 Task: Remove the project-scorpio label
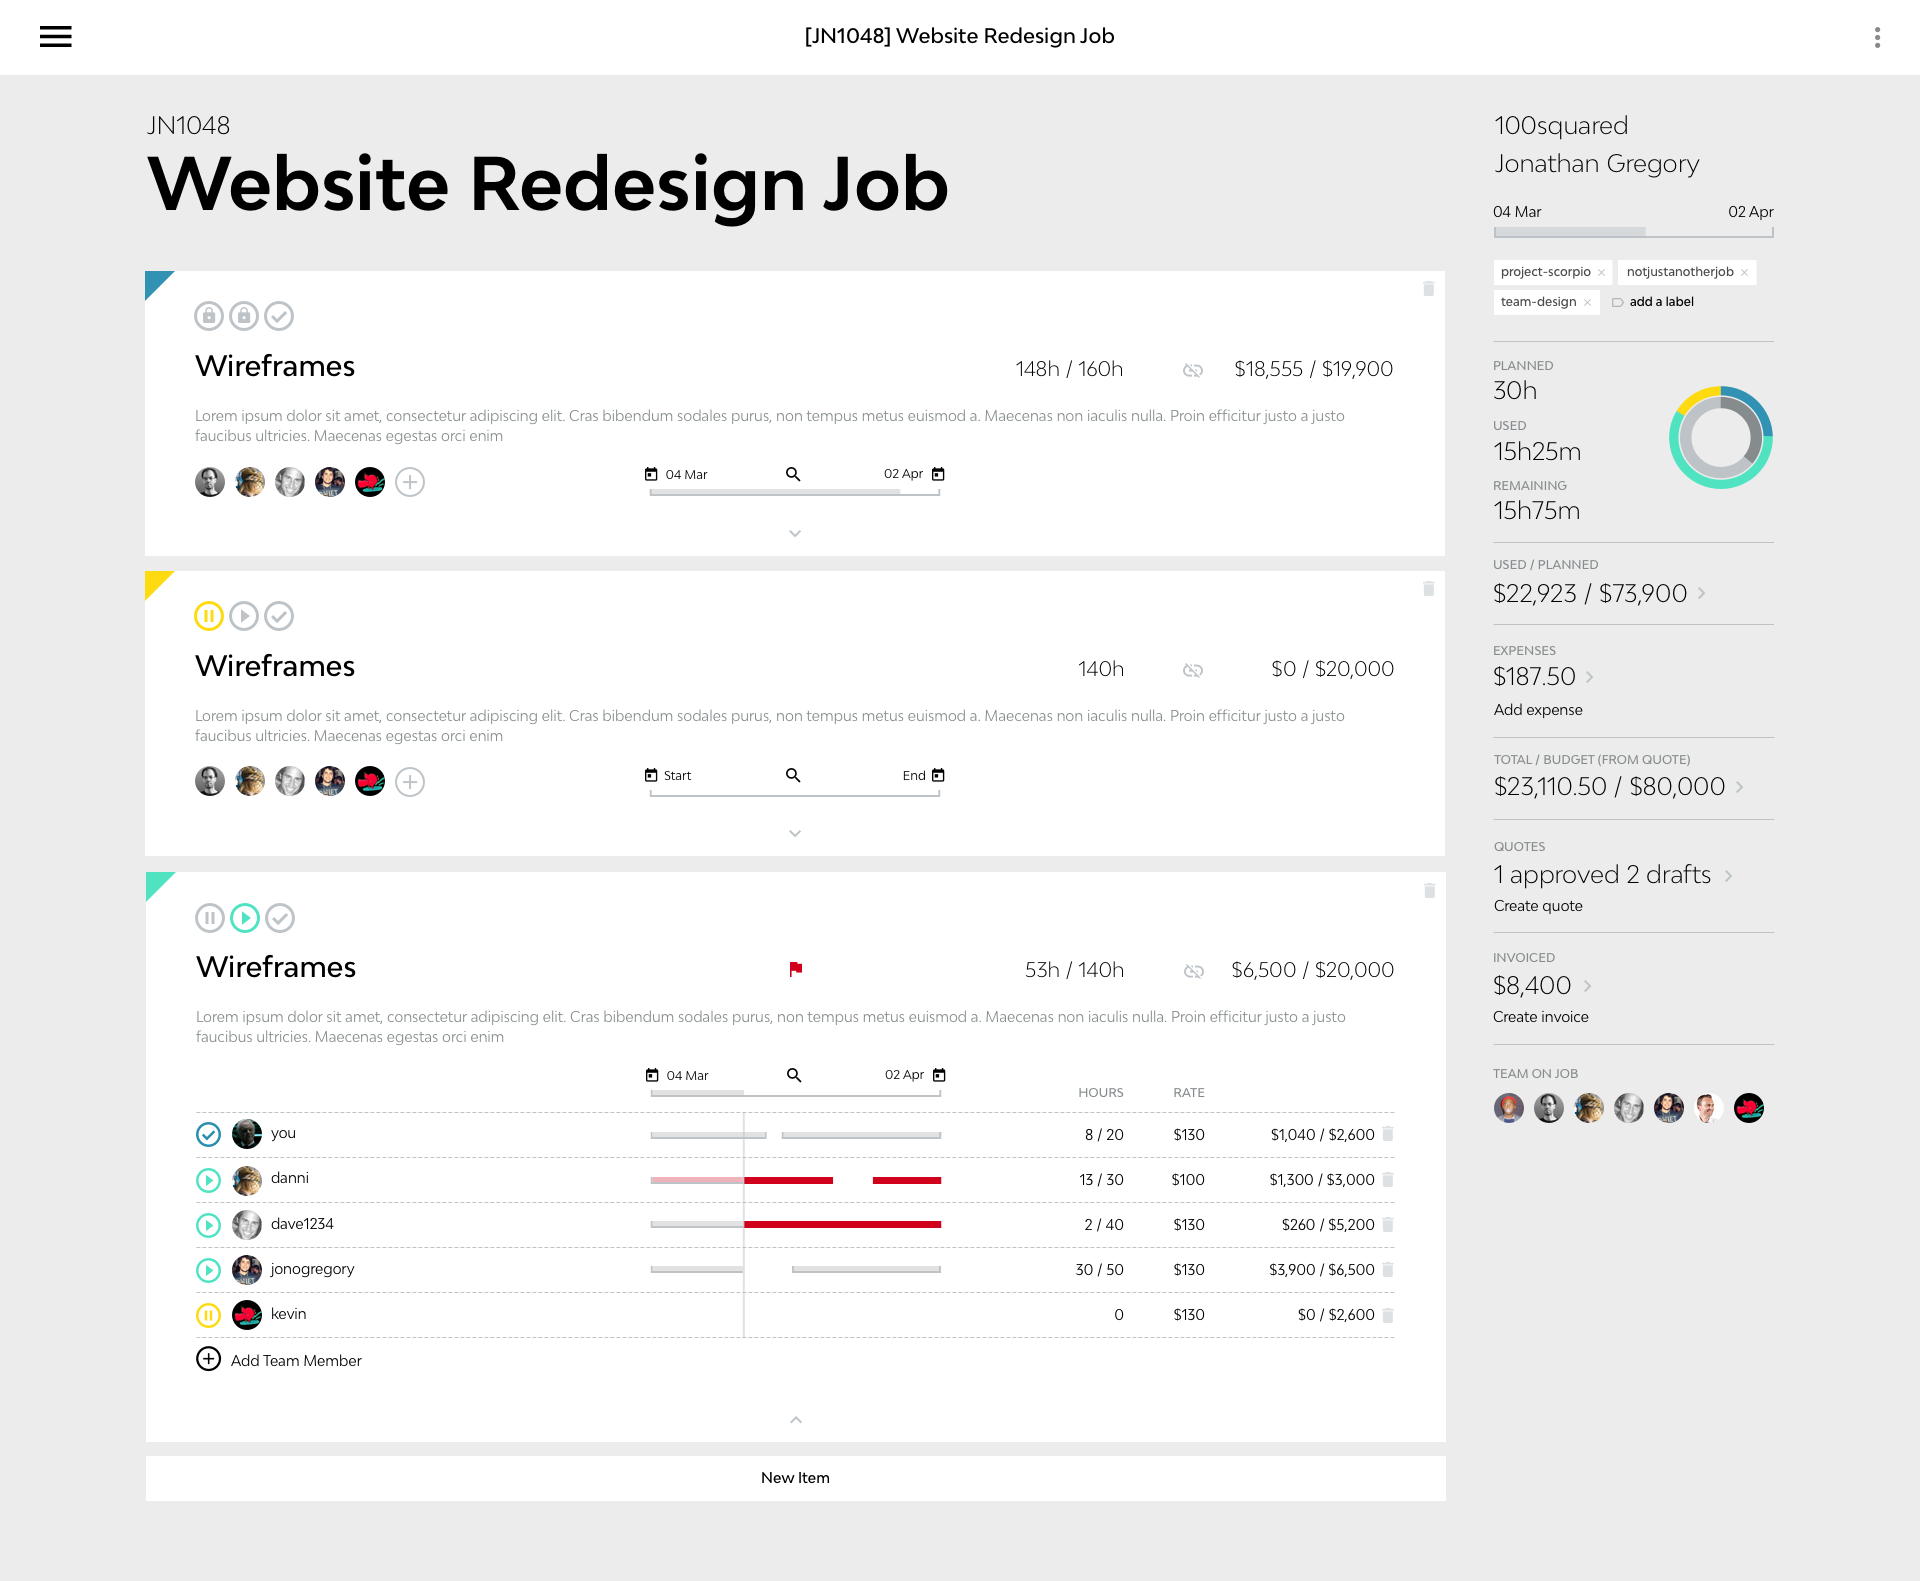(x=1601, y=272)
